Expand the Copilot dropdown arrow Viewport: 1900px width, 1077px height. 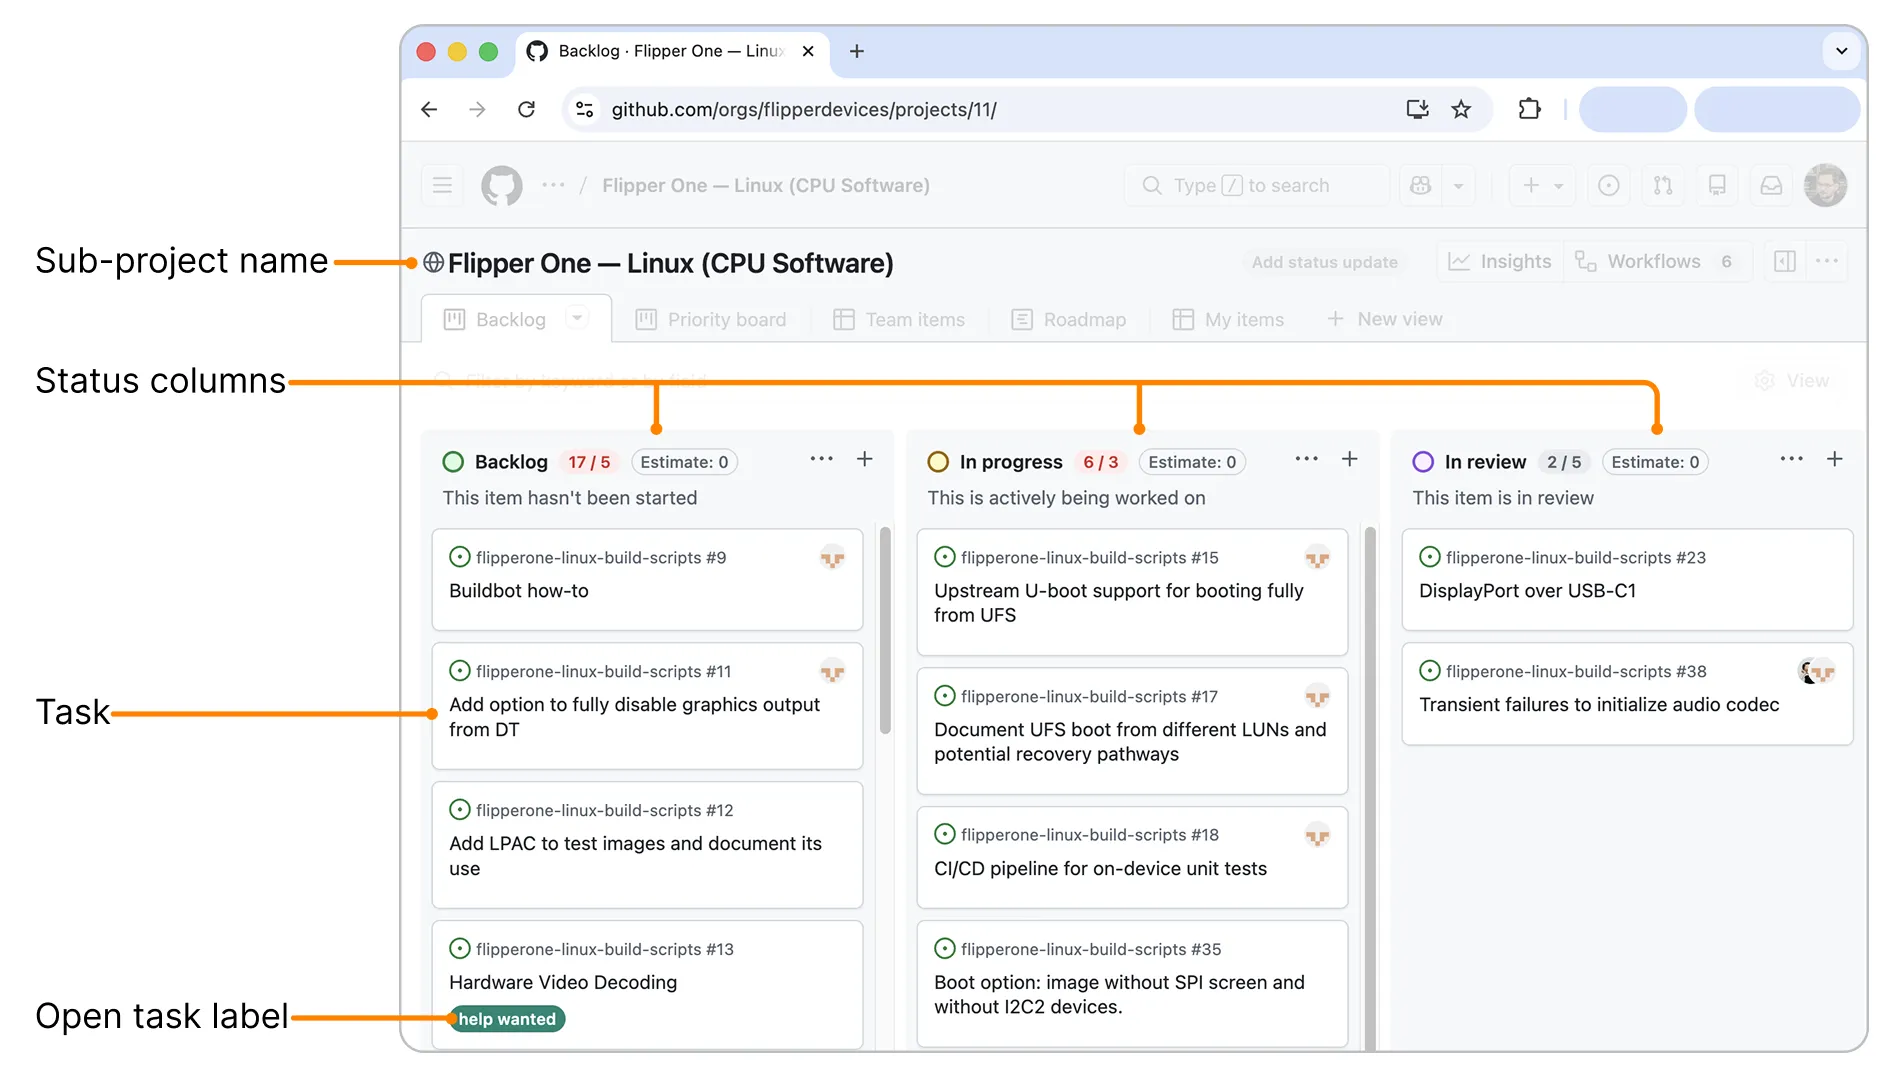pyautogui.click(x=1459, y=186)
